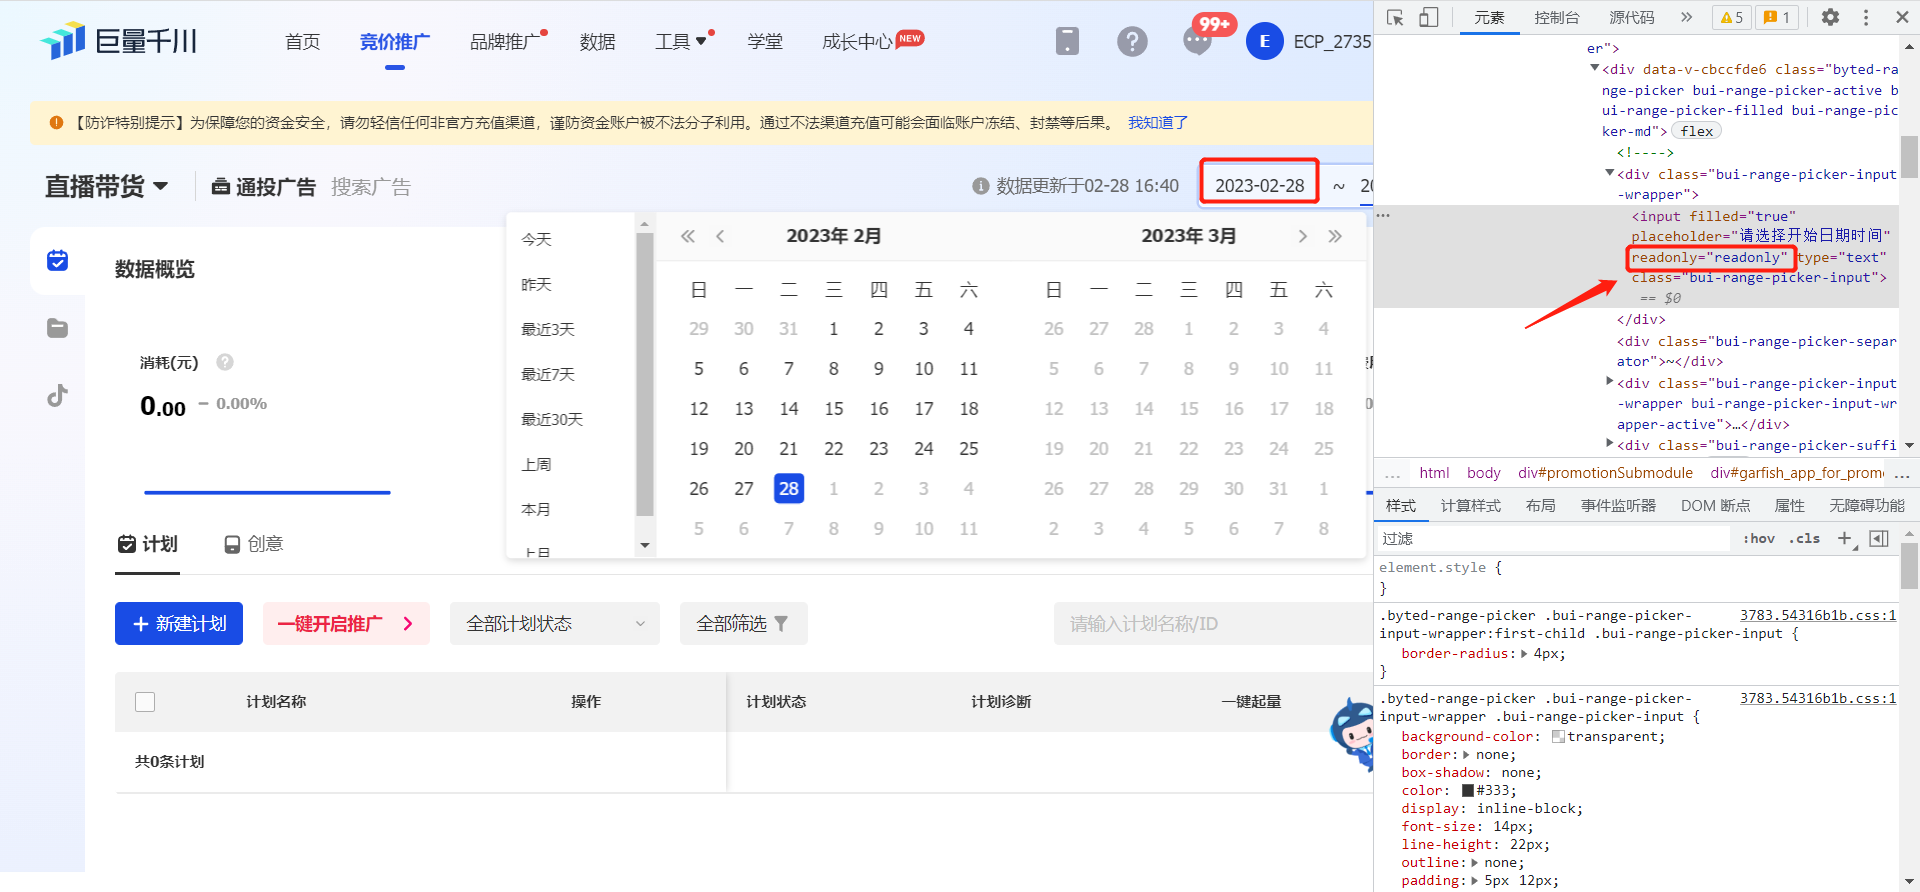The image size is (1920, 892).
Task: Open the 控制台 tab in DevTools
Action: 1557,17
